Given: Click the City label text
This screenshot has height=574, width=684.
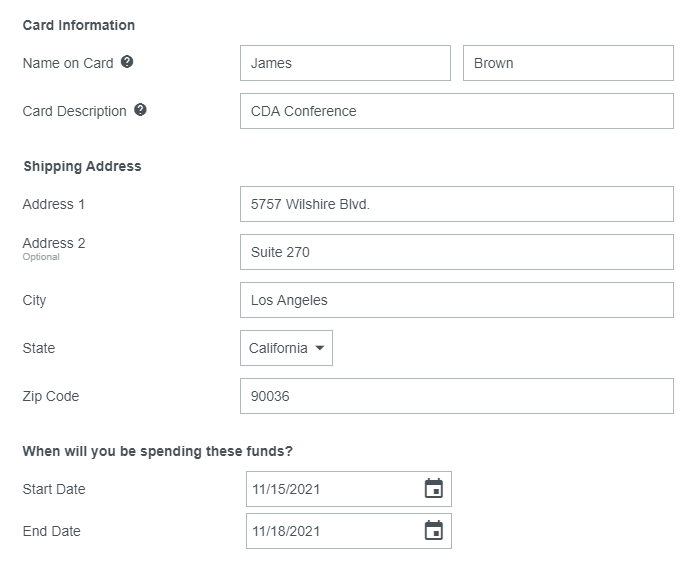Looking at the screenshot, I should tap(34, 300).
